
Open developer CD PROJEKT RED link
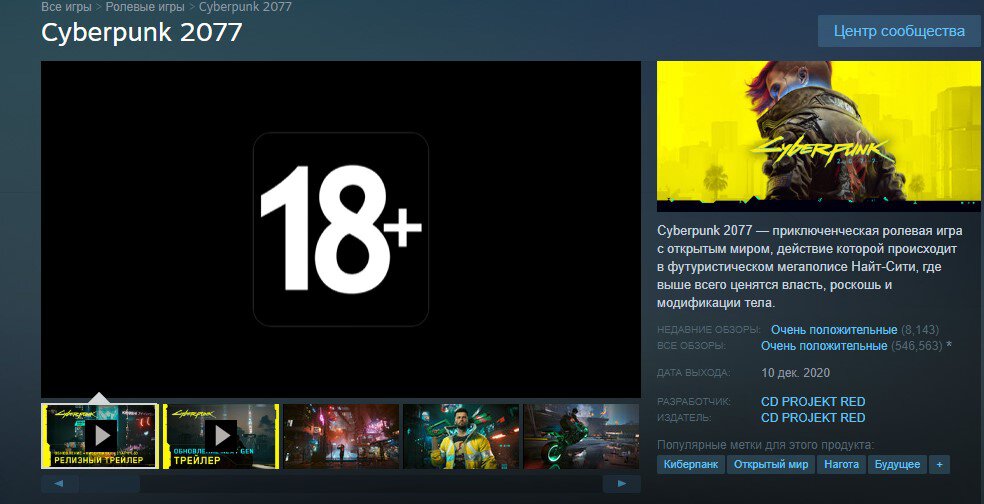coord(813,402)
